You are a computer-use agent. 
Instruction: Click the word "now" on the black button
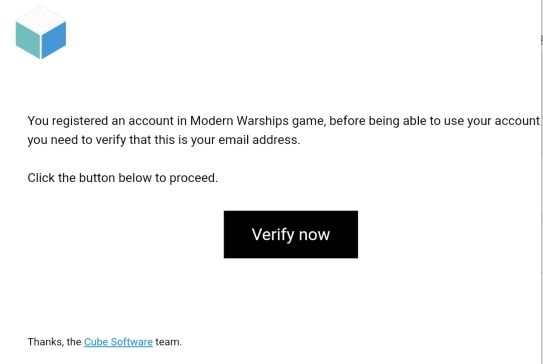click(314, 235)
